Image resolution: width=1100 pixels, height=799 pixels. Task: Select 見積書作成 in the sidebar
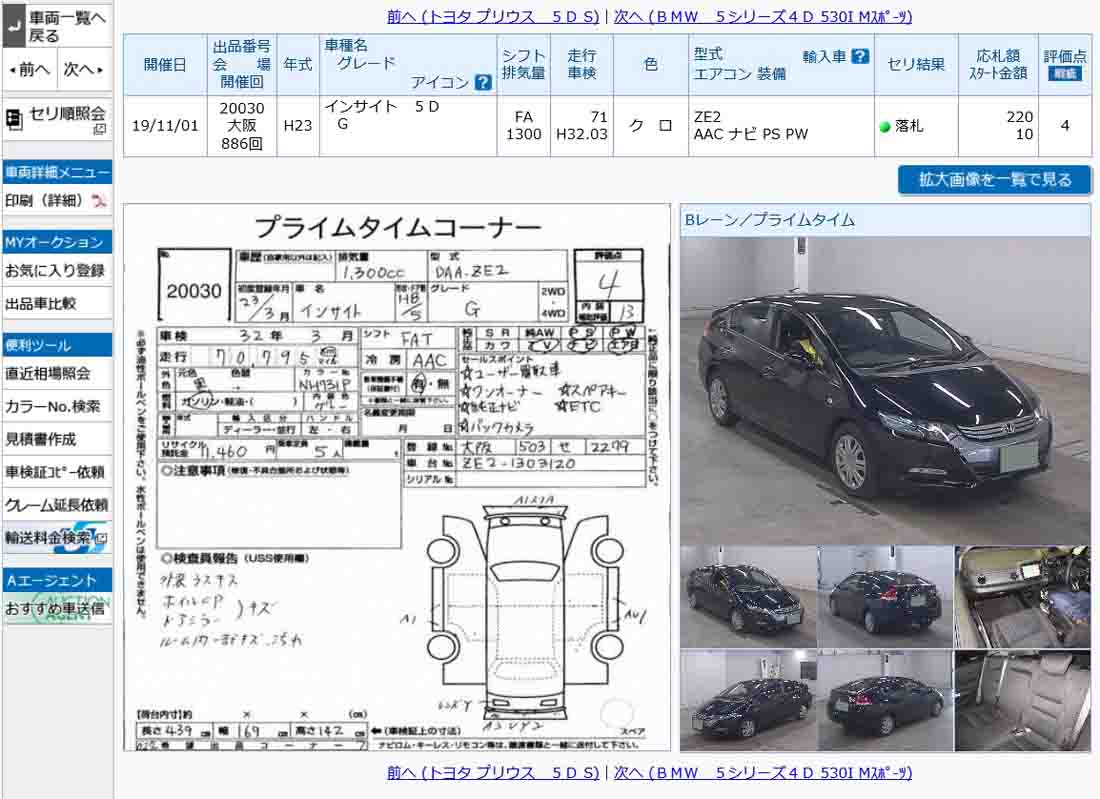coord(58,439)
